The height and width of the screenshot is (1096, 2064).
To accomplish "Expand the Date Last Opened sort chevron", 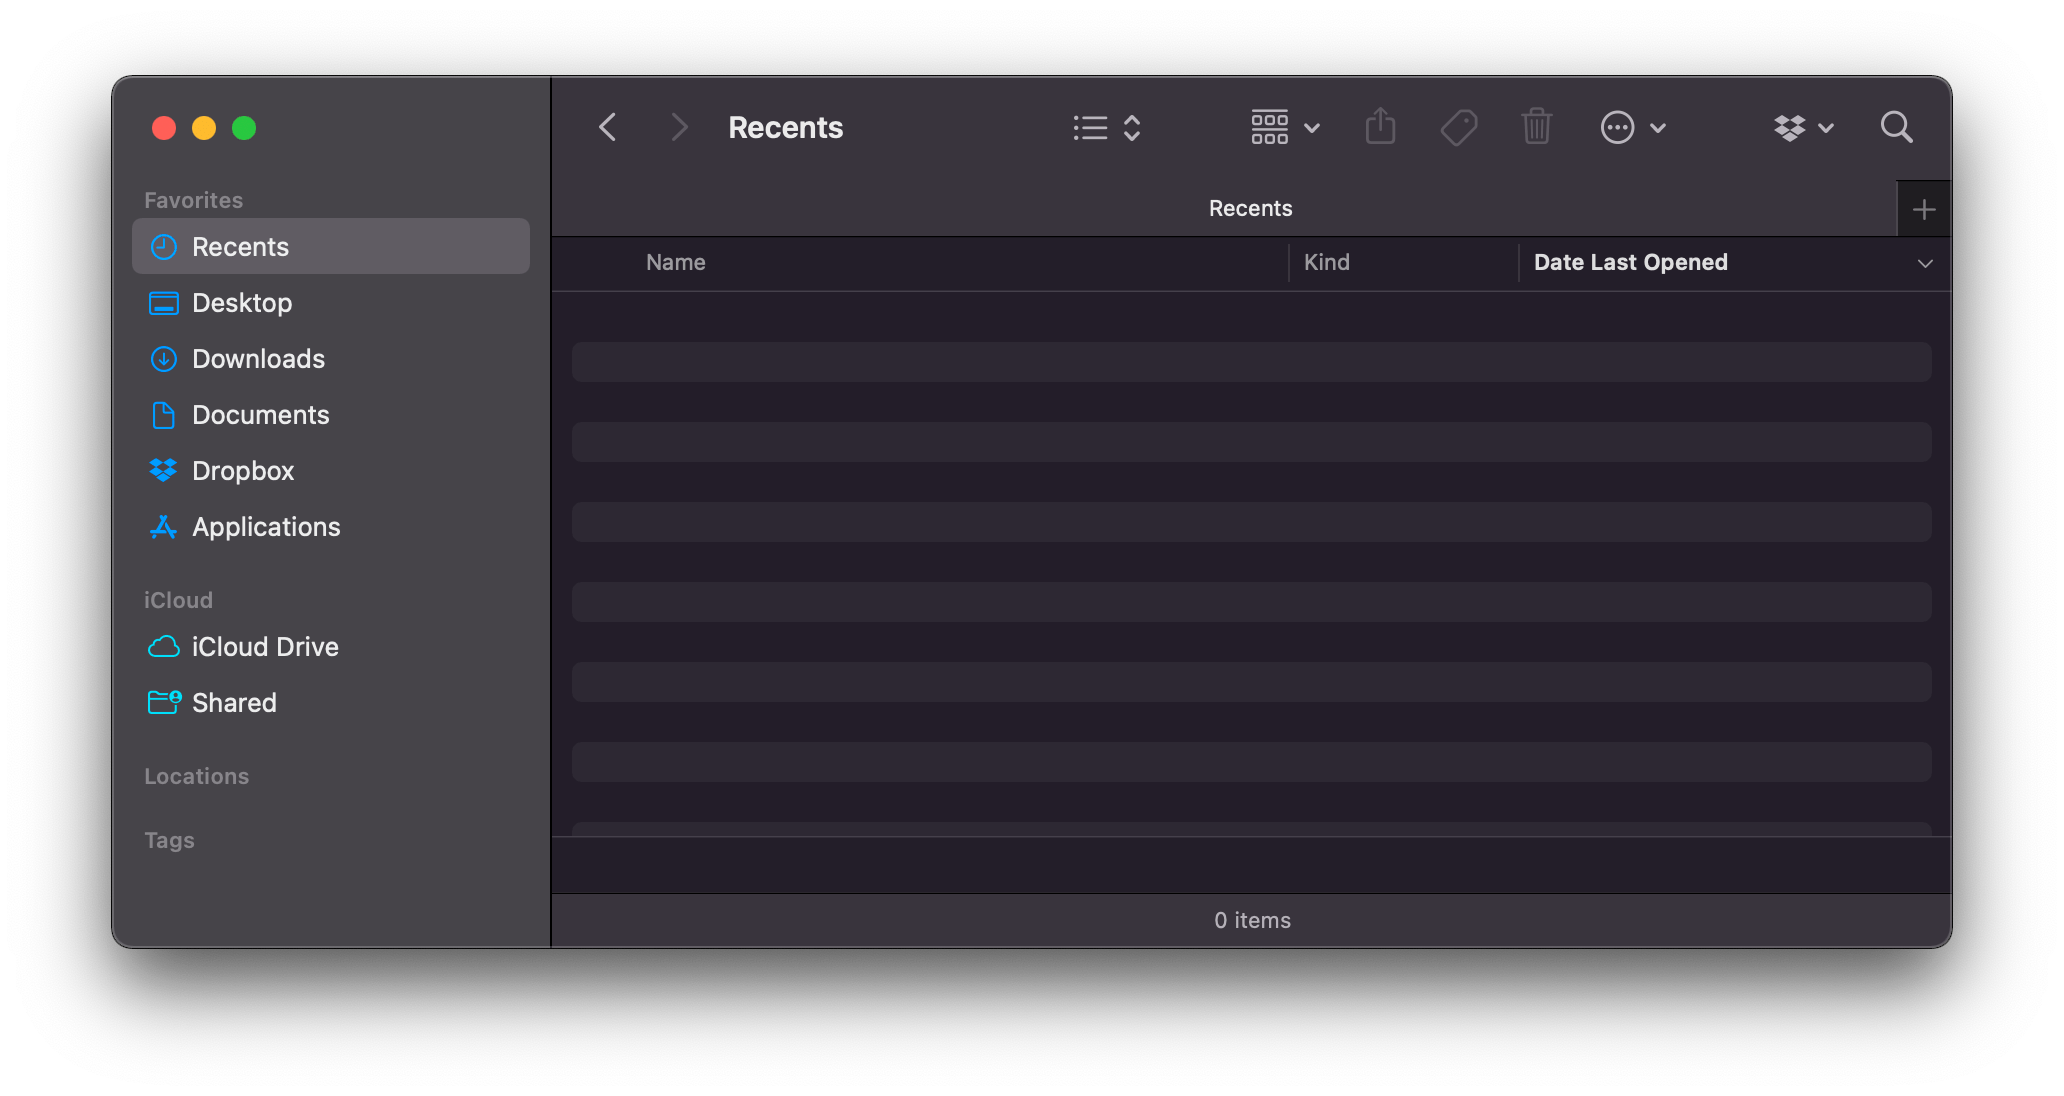I will (1926, 263).
